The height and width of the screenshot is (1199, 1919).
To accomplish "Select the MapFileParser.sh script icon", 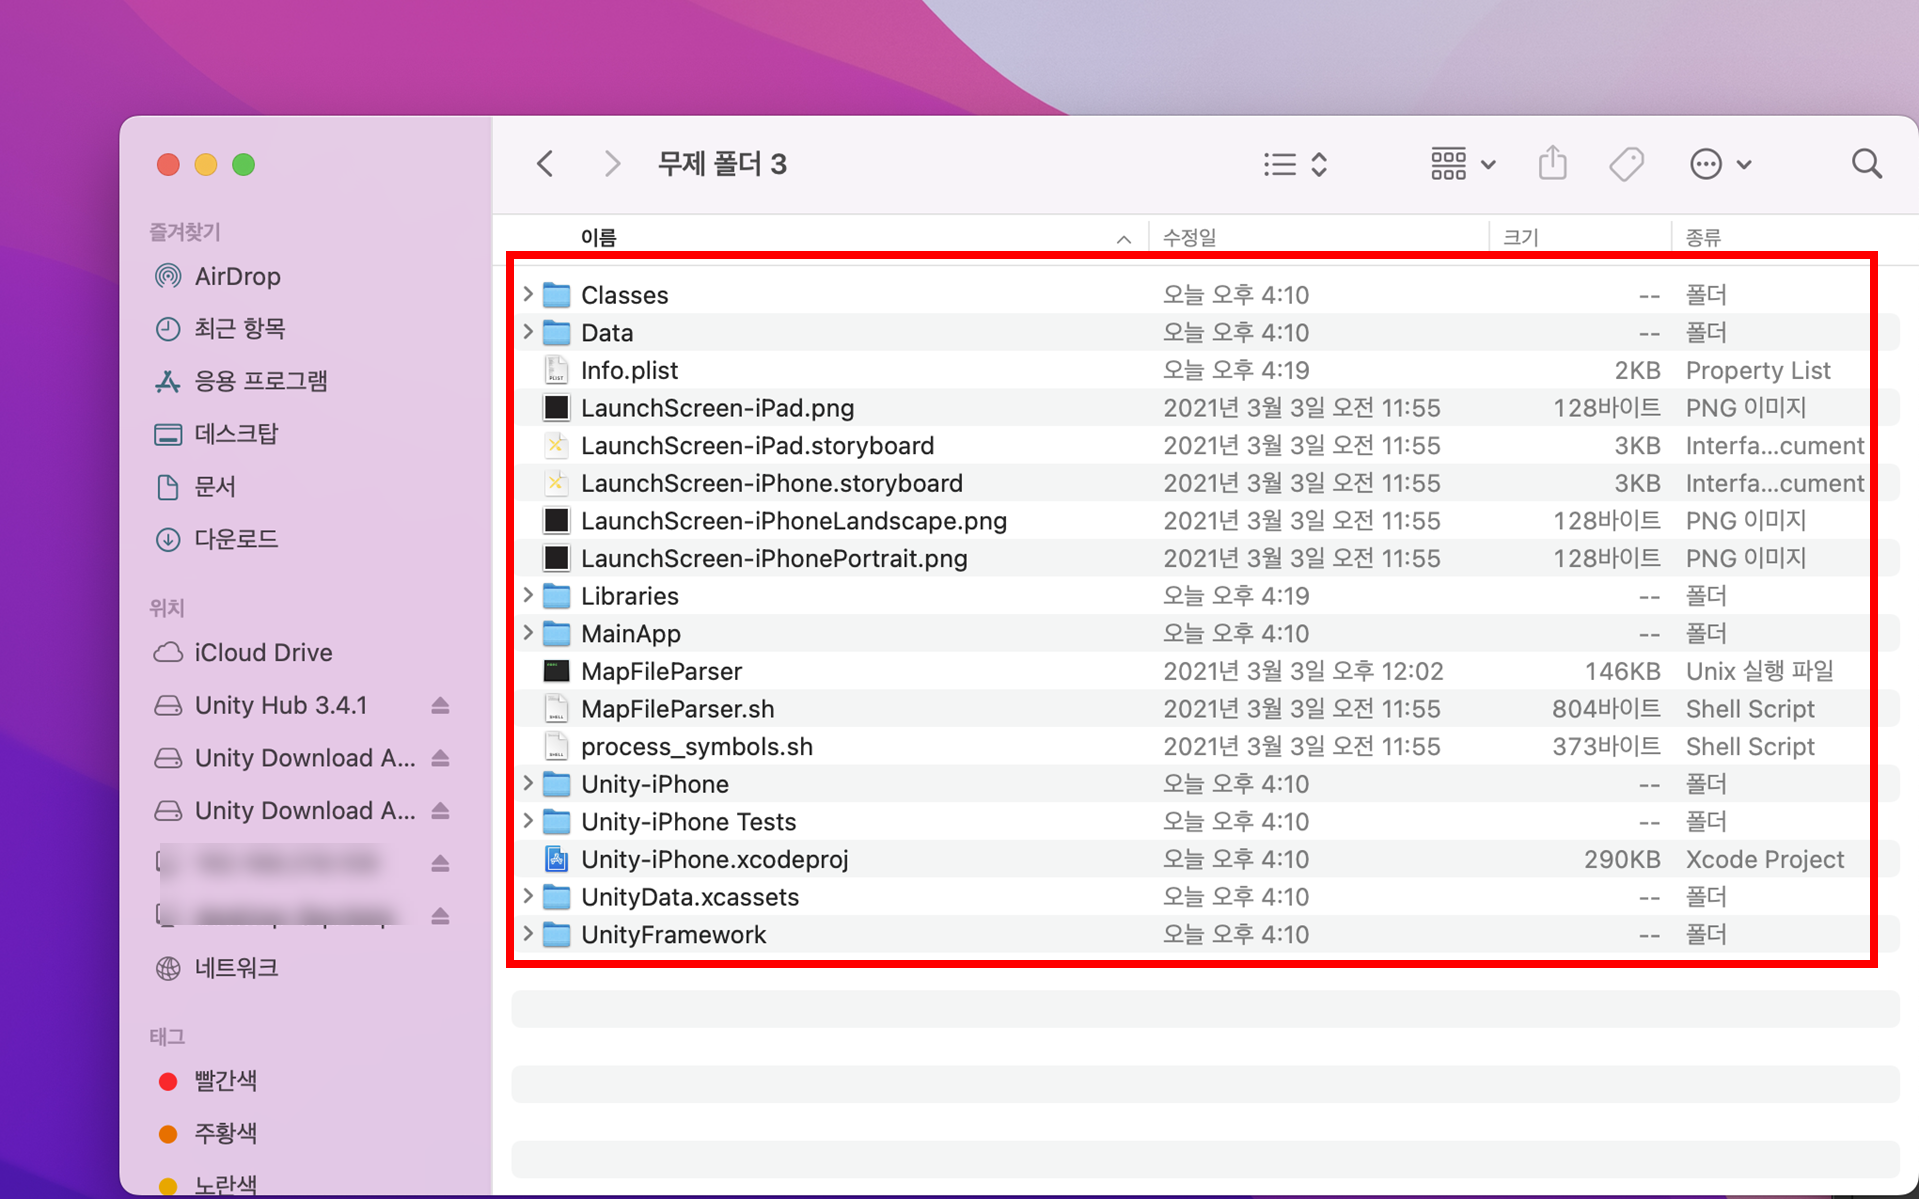I will 556,709.
